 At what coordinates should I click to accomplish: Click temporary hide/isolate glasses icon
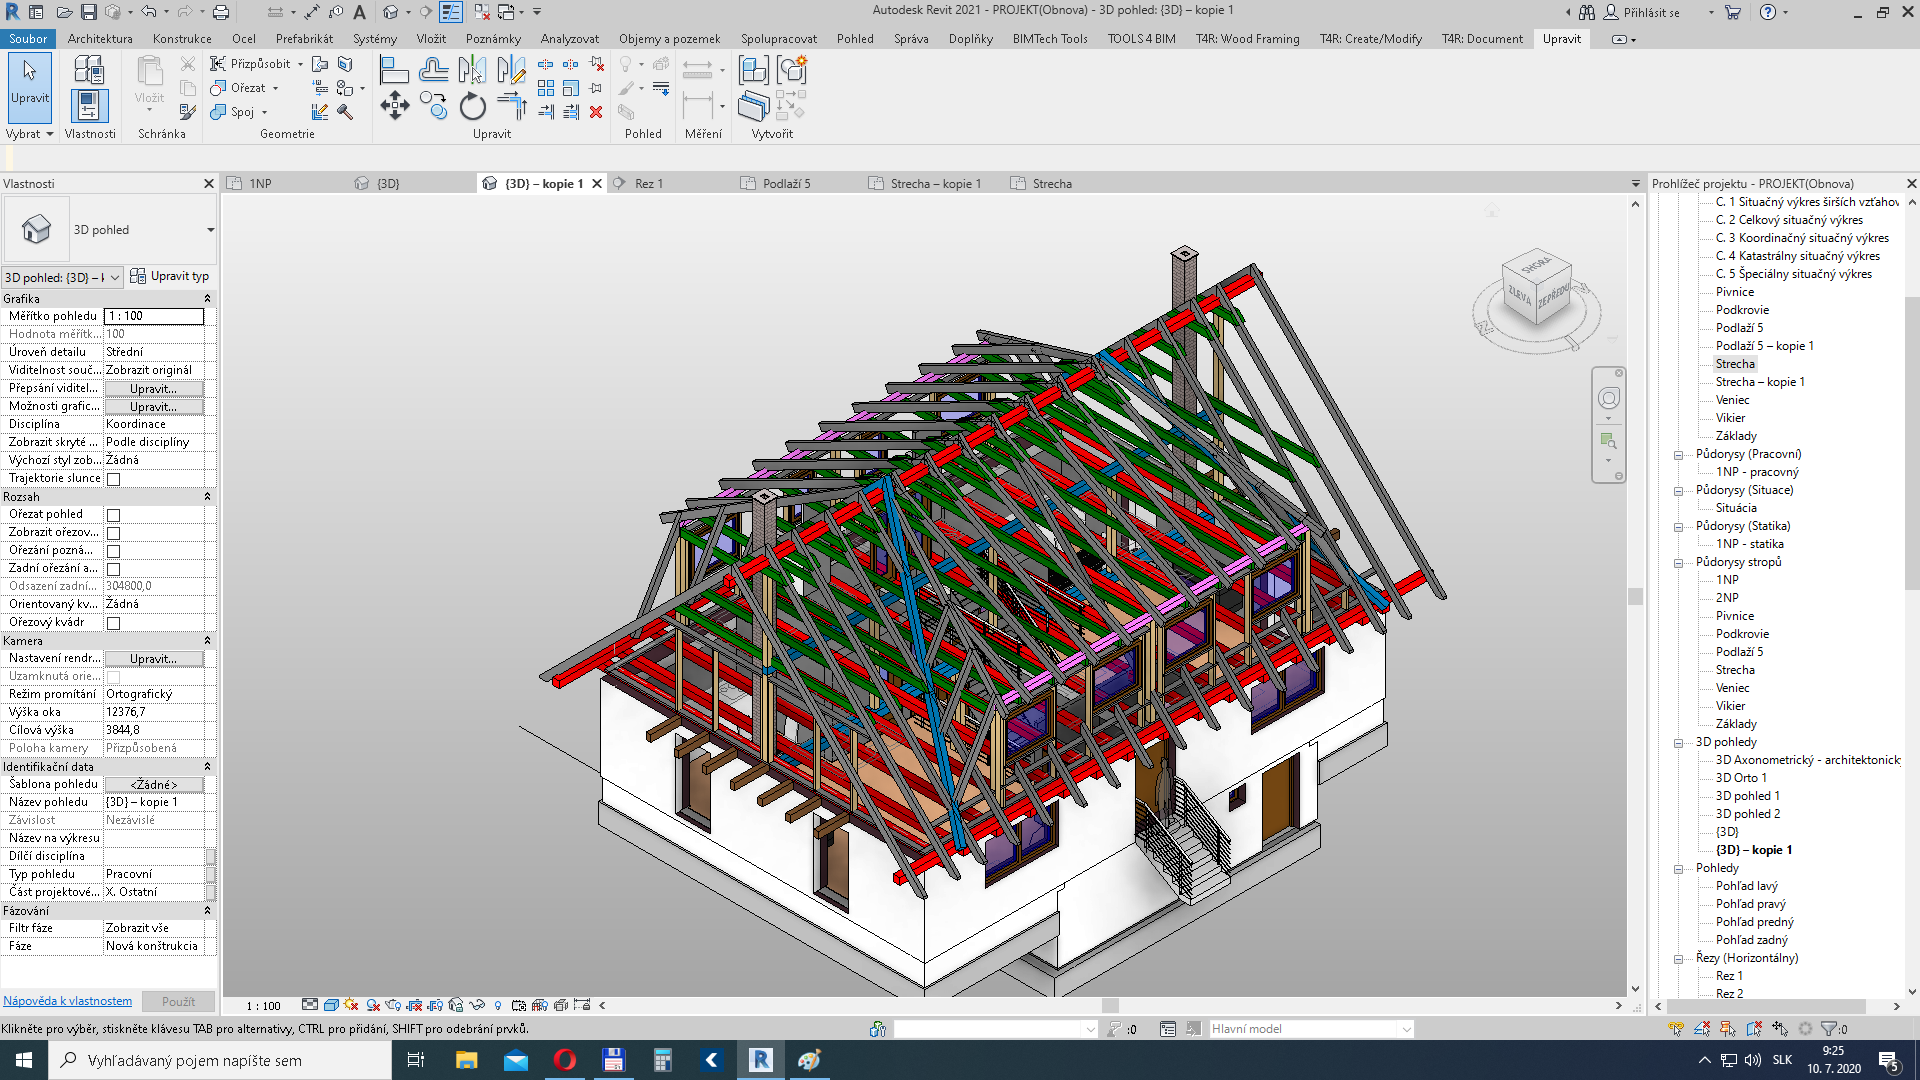point(477,1005)
